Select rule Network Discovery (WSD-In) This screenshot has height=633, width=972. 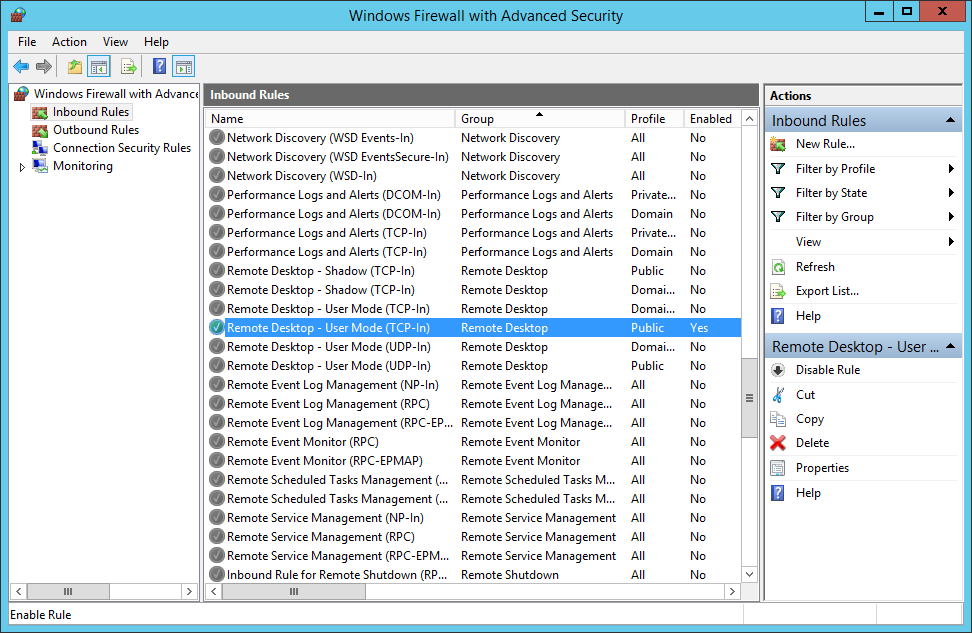[x=474, y=175]
